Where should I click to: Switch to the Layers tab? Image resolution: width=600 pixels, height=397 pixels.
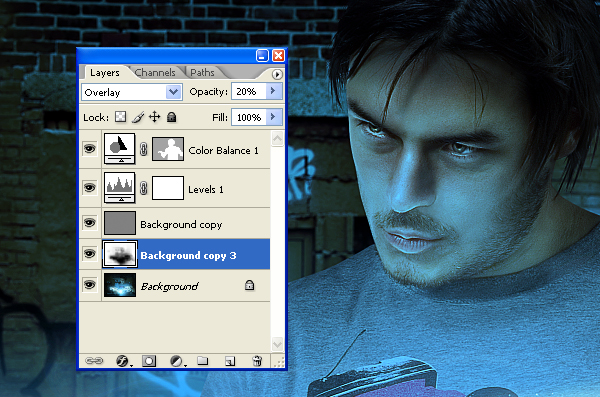tap(105, 72)
